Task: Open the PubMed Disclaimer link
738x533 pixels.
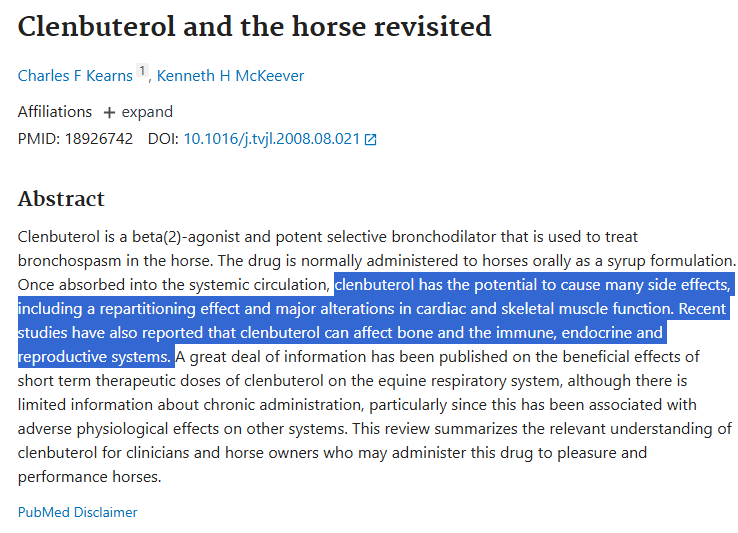Action: point(78,512)
